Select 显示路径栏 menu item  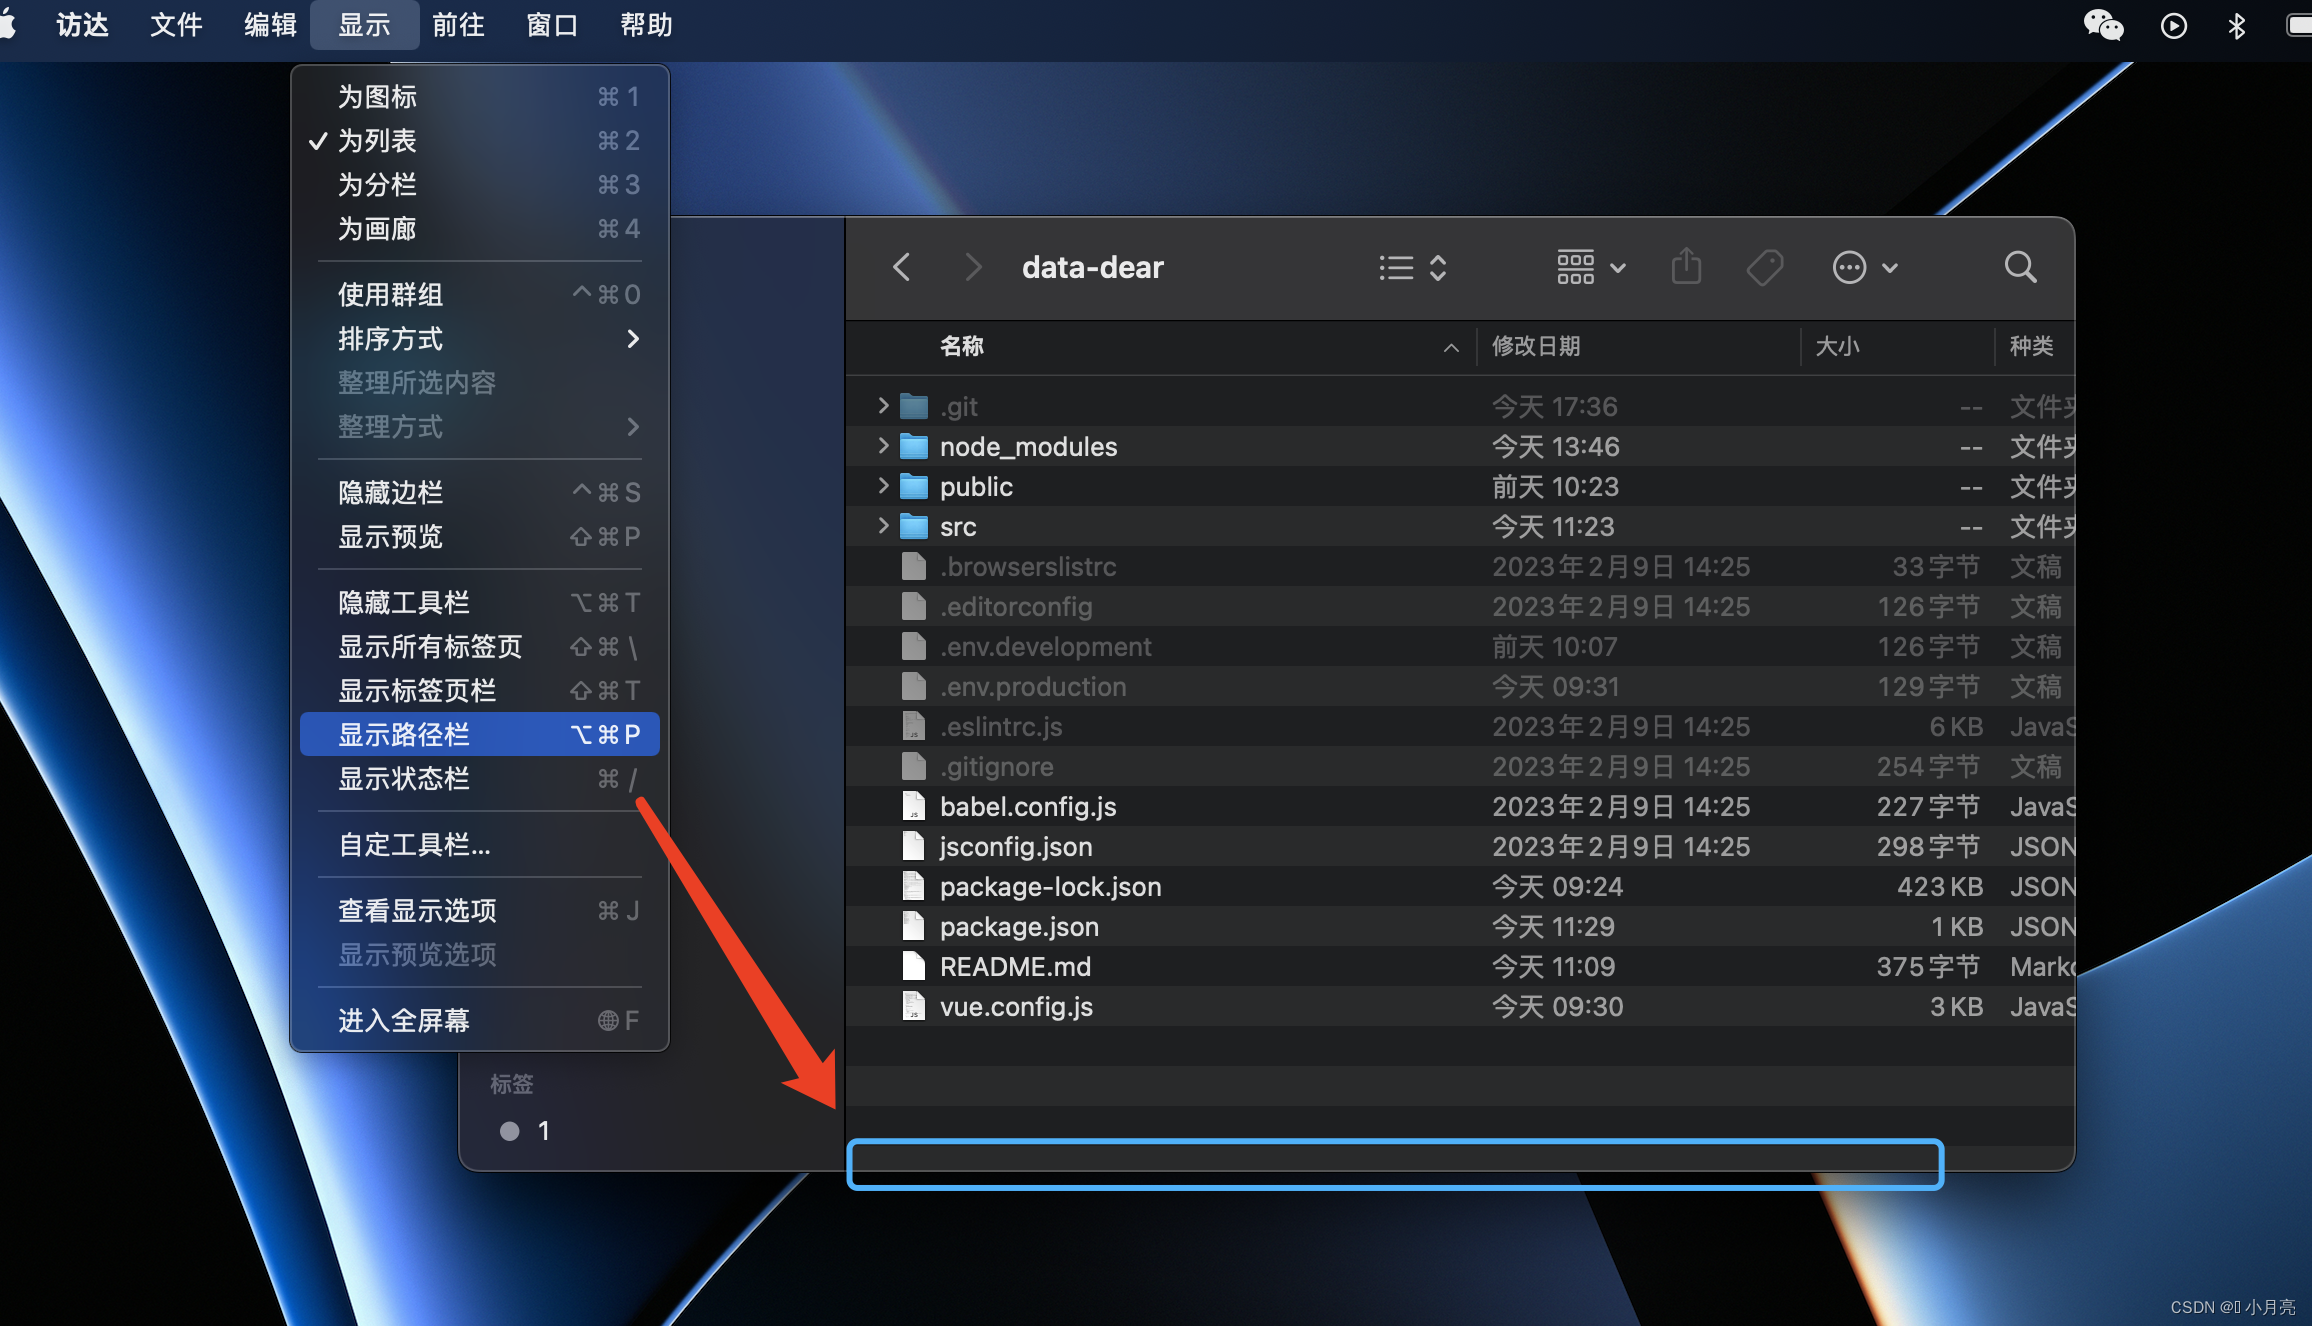click(479, 735)
